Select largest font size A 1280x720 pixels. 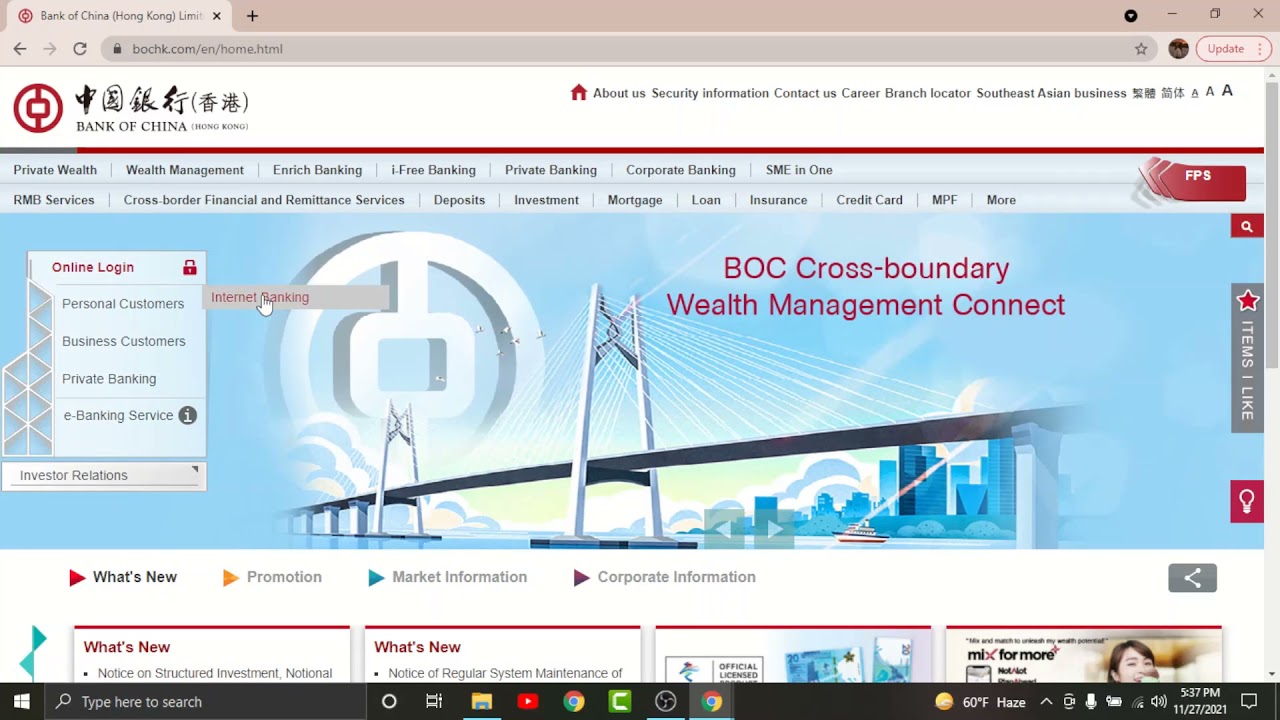click(x=1227, y=91)
